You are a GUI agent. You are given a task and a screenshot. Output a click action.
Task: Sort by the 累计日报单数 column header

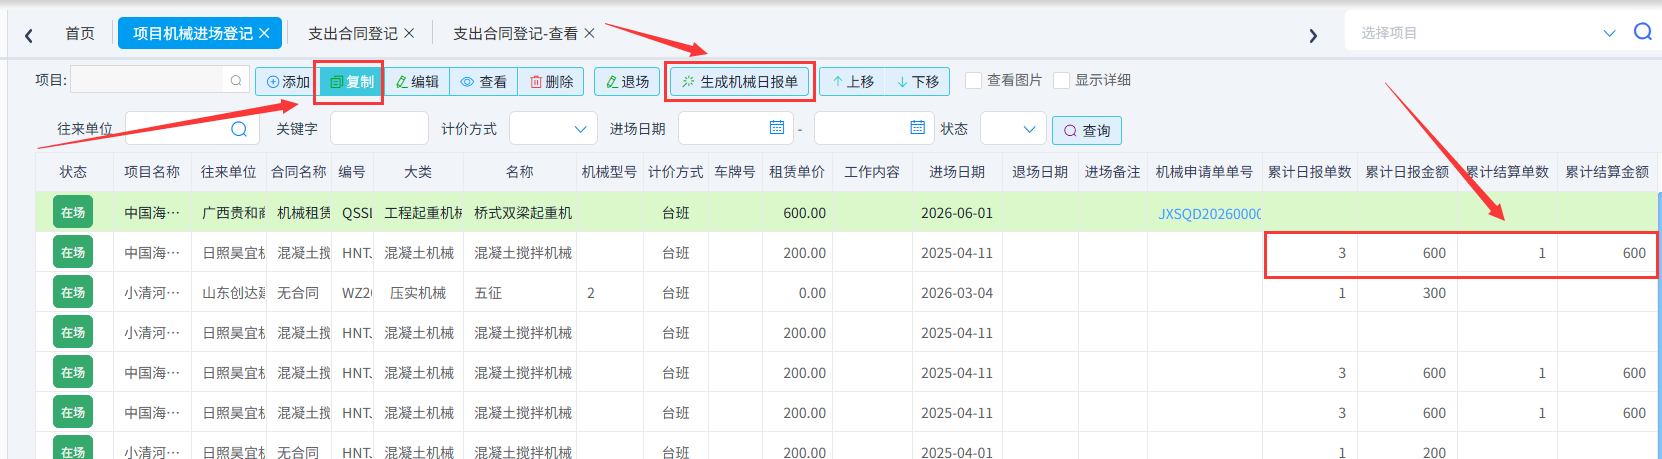pyautogui.click(x=1310, y=172)
